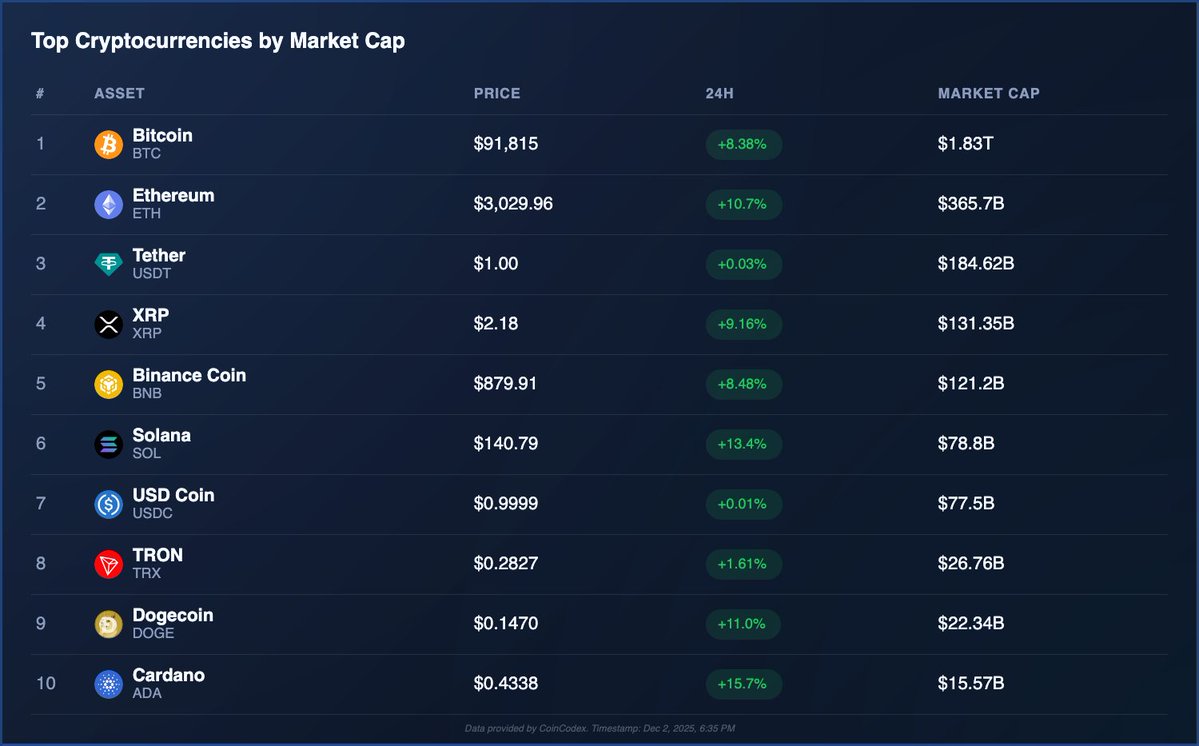Viewport: 1199px width, 746px height.
Task: Click the Tether USDT logo icon
Action: click(108, 264)
